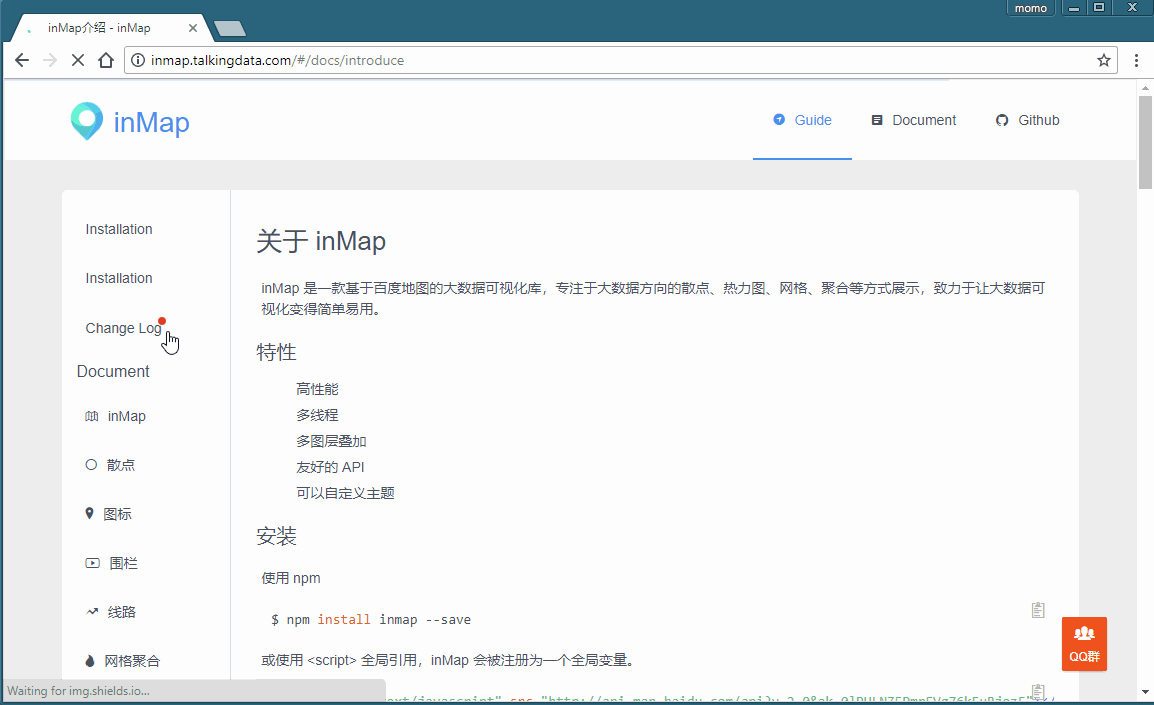Click the 线路 route icon

coord(91,611)
